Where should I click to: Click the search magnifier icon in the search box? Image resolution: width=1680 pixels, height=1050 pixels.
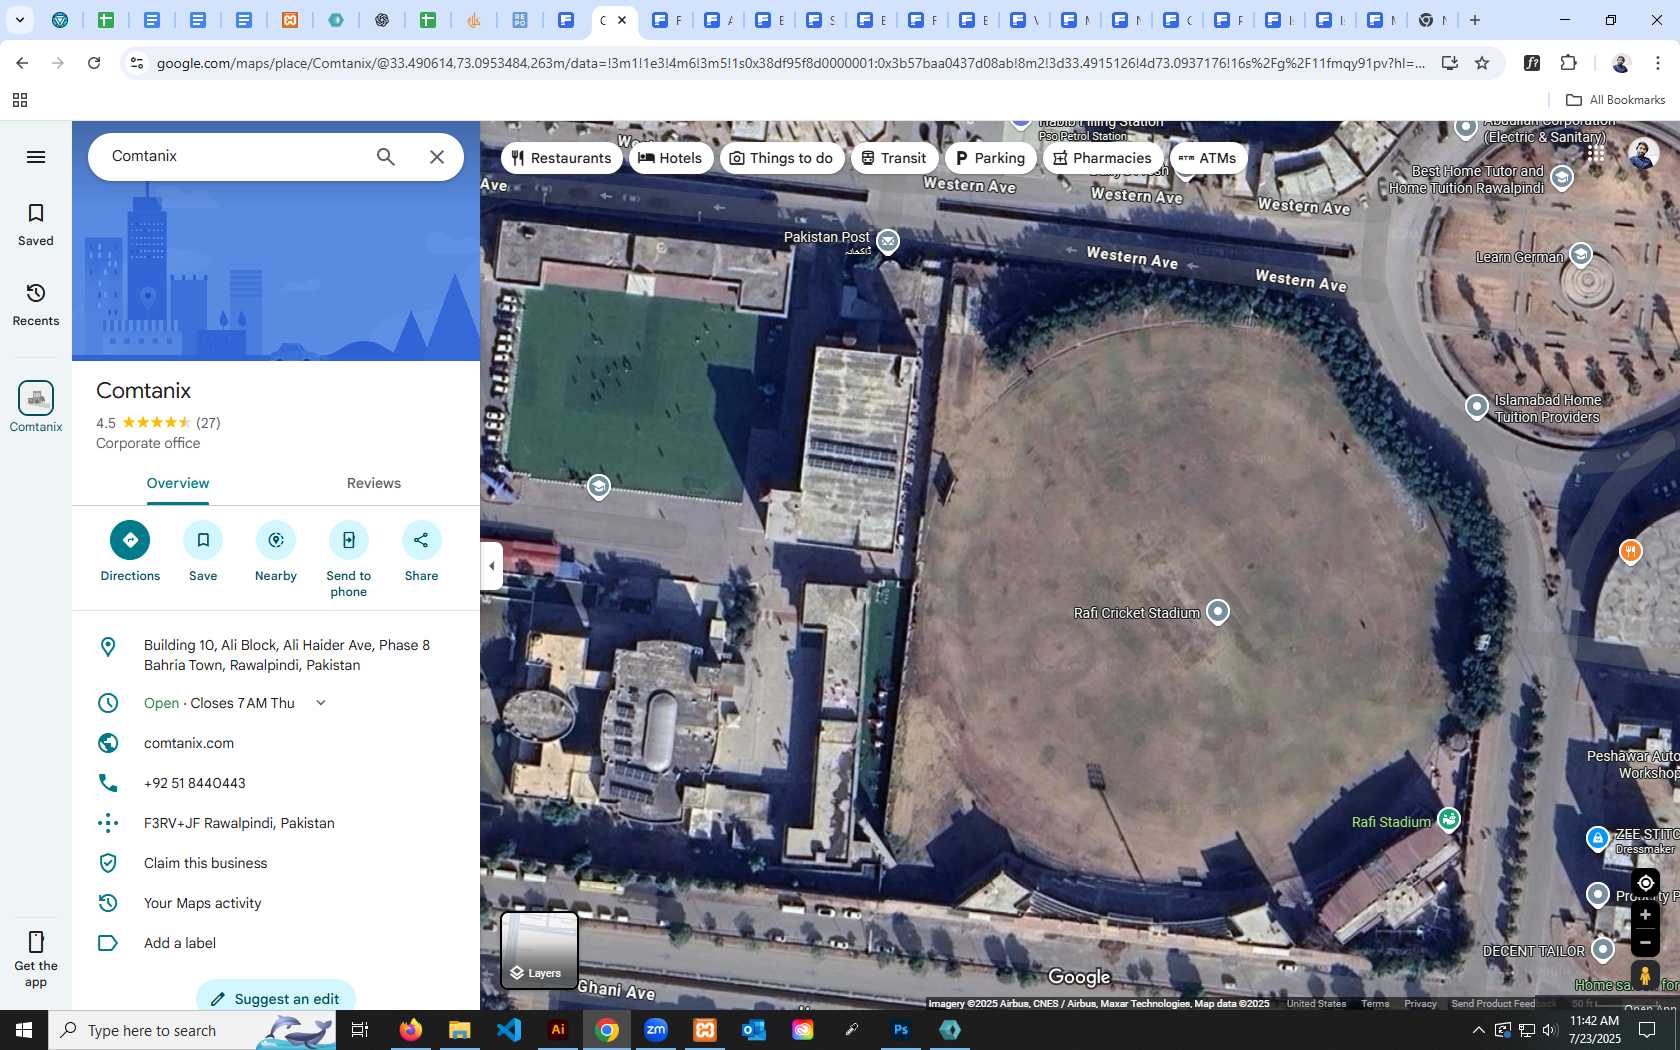click(x=386, y=157)
